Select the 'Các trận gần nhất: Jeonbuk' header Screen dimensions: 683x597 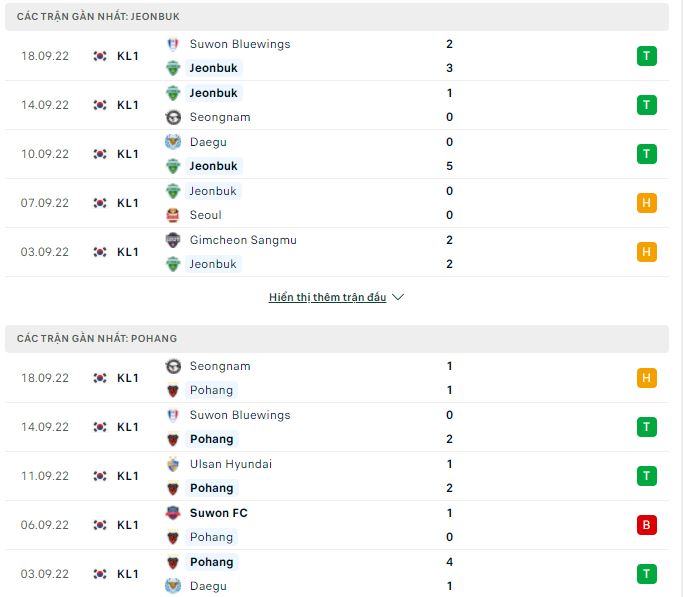point(98,17)
